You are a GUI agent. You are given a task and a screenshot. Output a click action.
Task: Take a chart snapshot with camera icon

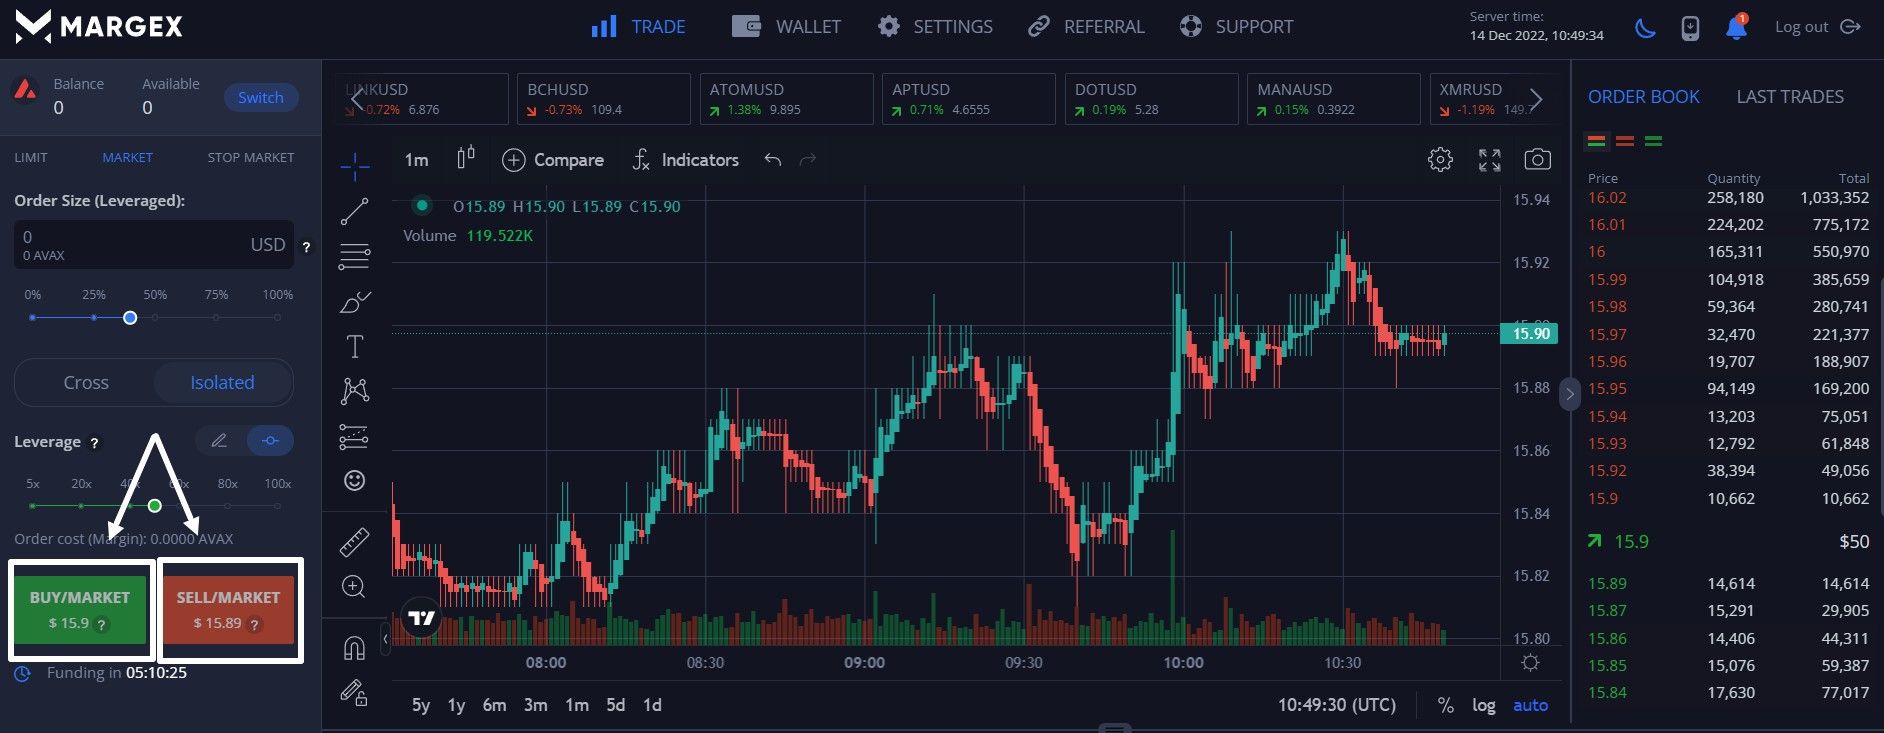(1537, 160)
